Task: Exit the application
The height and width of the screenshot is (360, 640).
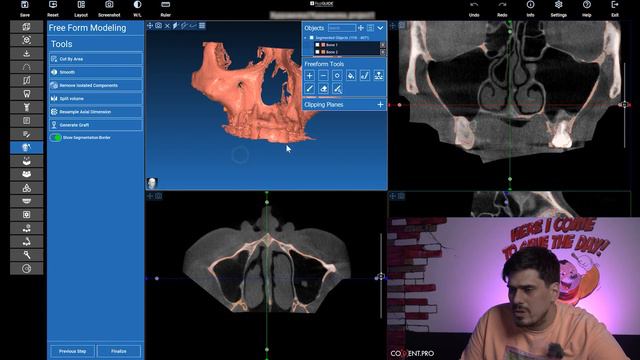Action: 615,9
